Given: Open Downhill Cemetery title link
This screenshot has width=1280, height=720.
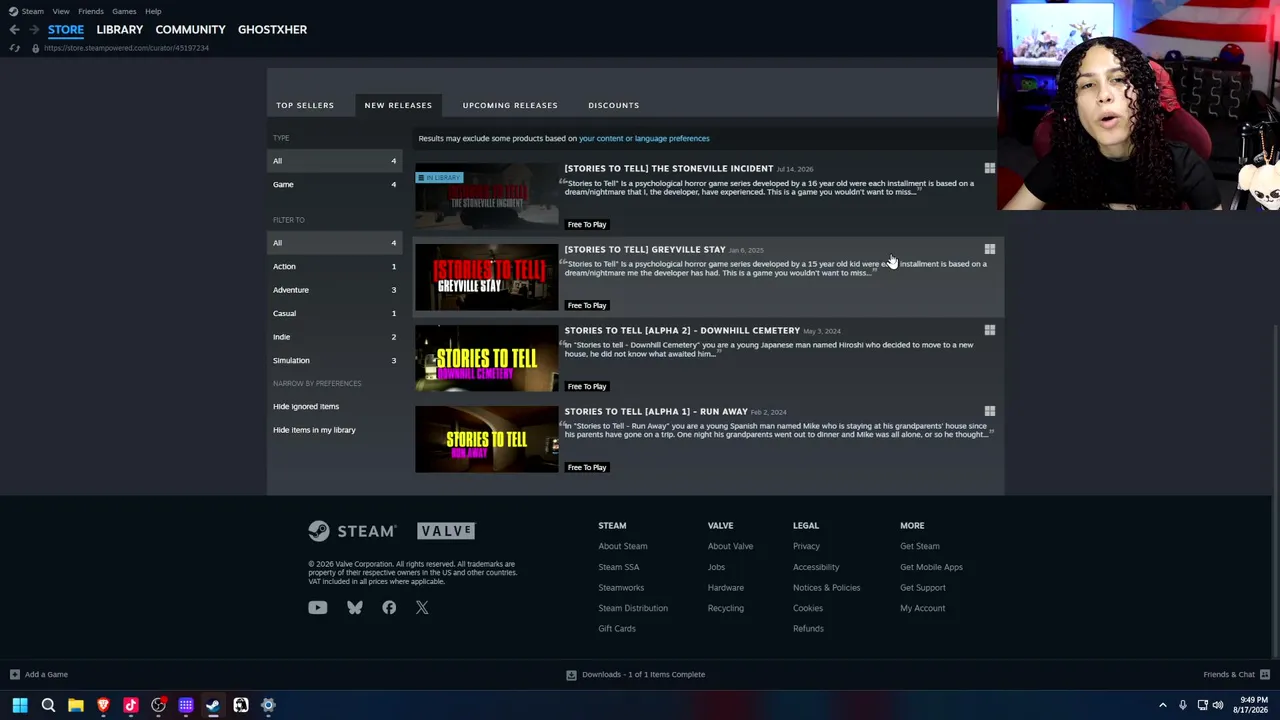Looking at the screenshot, I should (682, 330).
